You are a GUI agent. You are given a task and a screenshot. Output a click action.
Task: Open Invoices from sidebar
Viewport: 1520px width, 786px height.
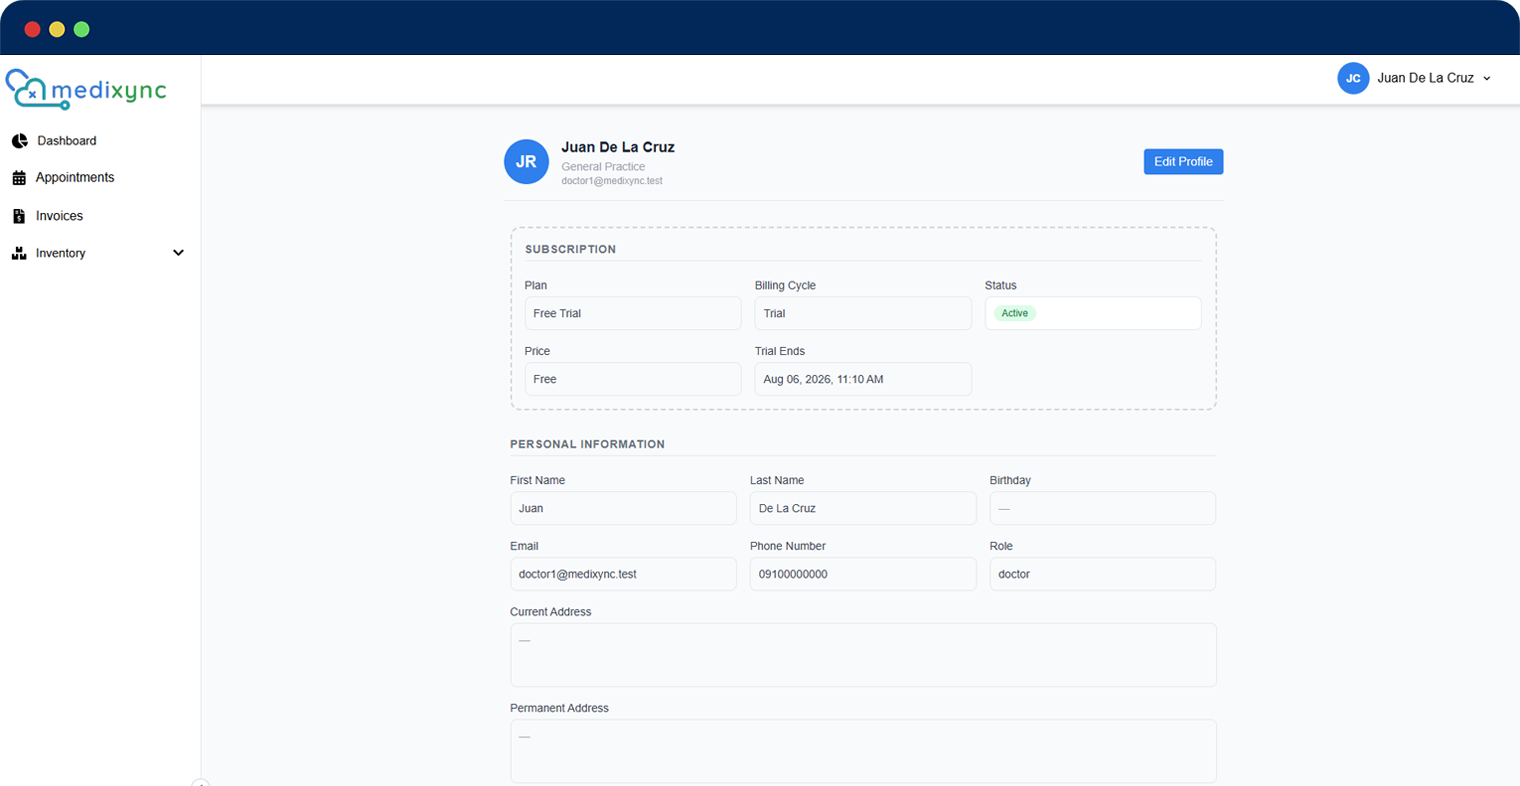click(59, 216)
